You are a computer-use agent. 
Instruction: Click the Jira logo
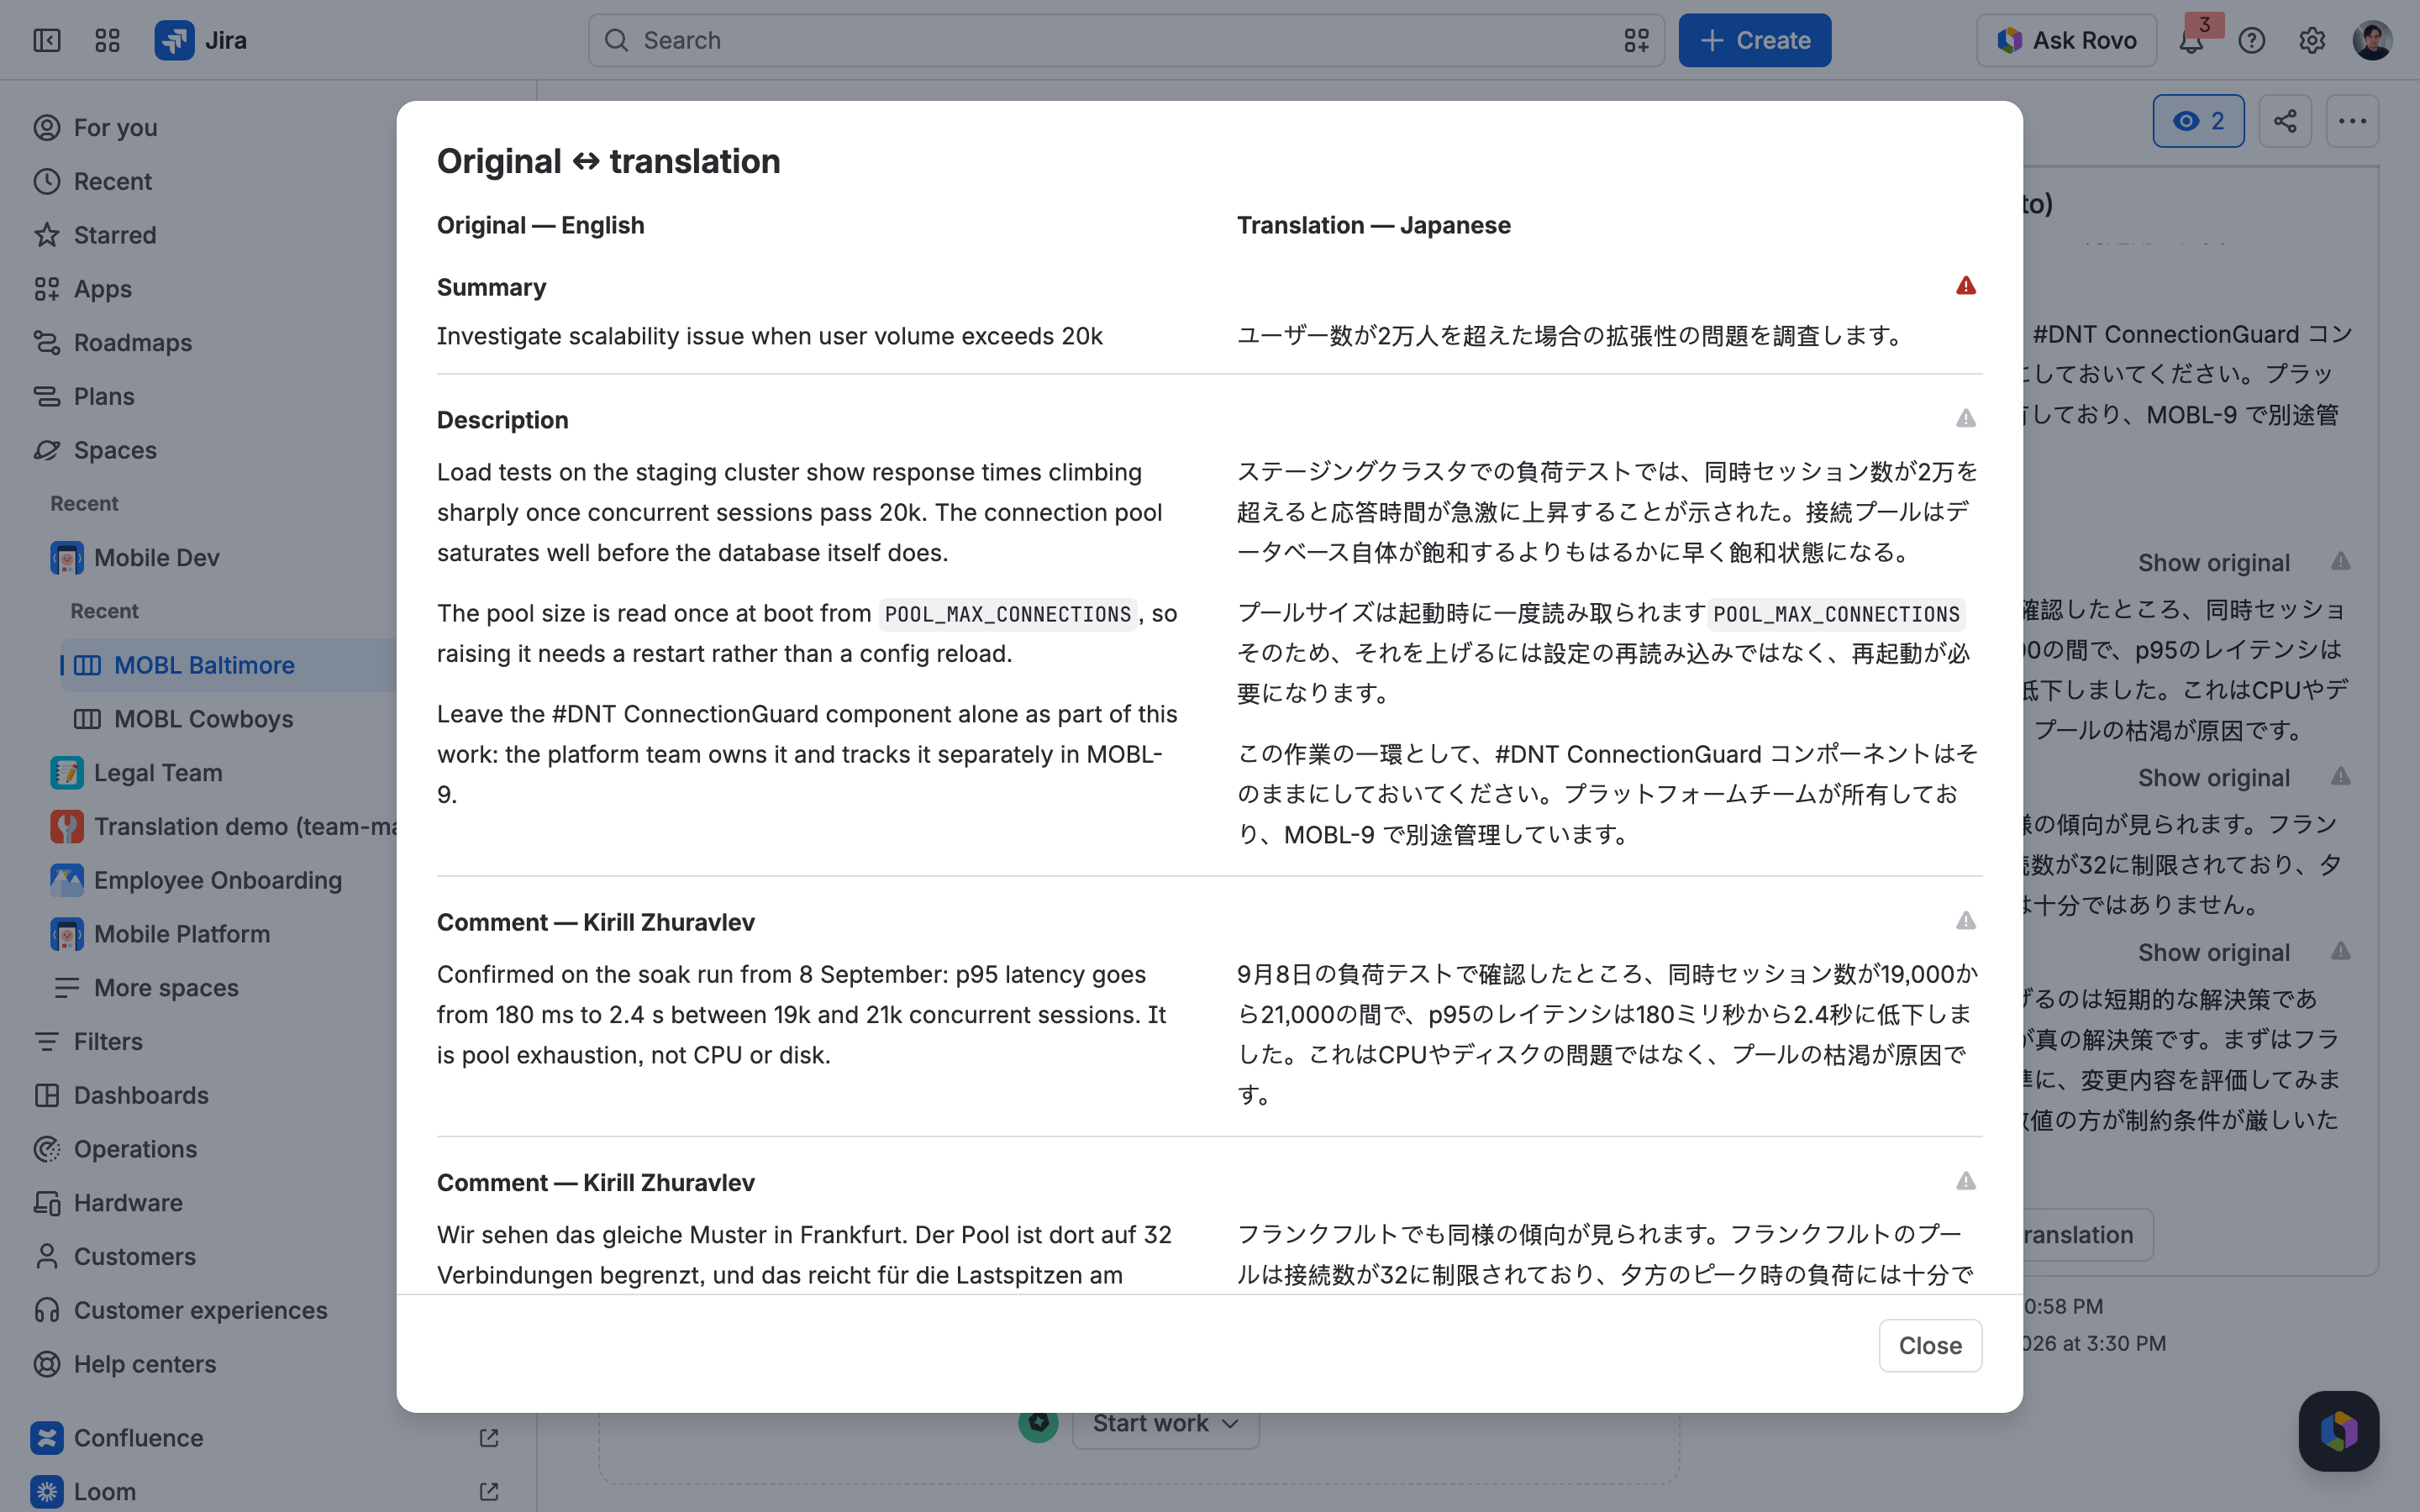[201, 40]
